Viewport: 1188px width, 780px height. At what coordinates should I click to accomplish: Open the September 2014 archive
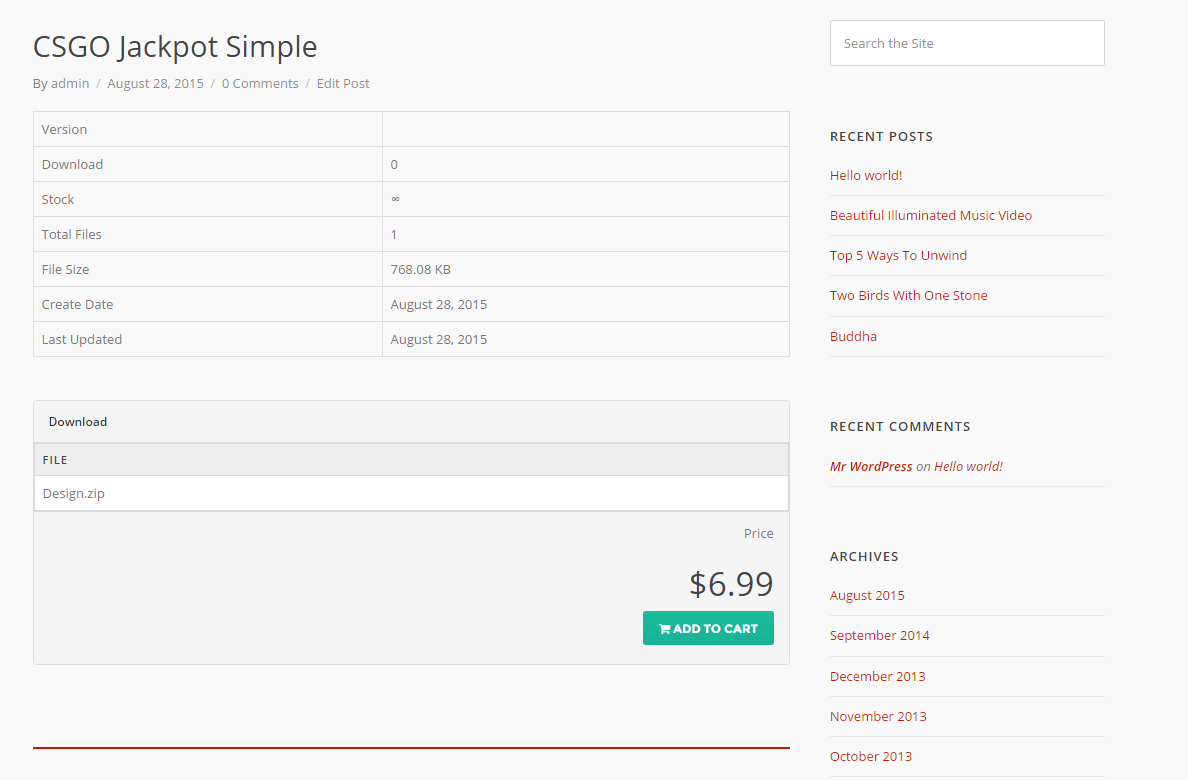(879, 635)
